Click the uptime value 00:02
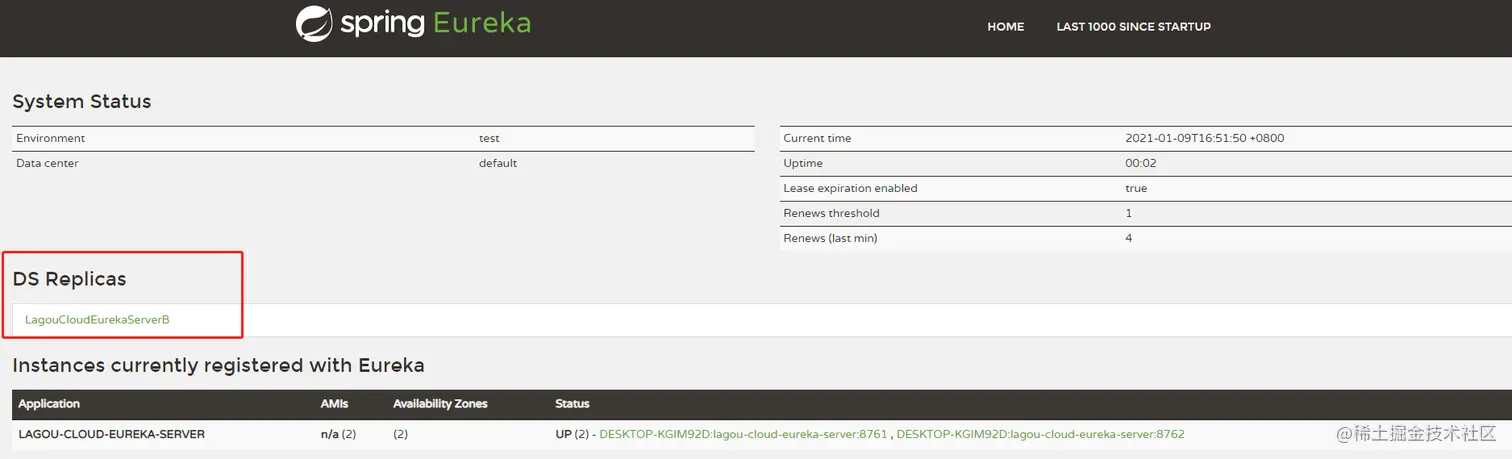The image size is (1512, 459). click(1141, 163)
